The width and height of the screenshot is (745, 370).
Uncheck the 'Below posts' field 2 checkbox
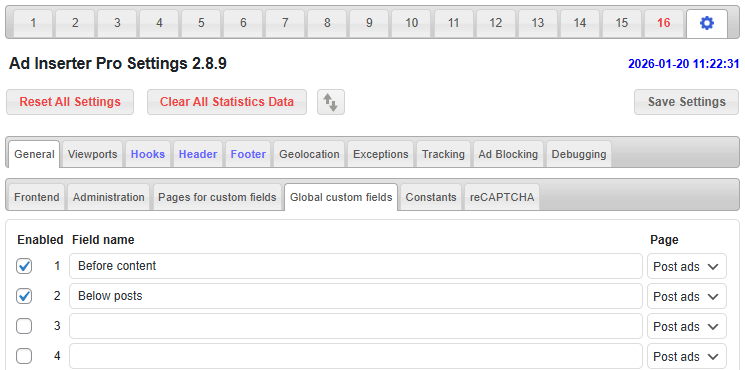point(24,296)
